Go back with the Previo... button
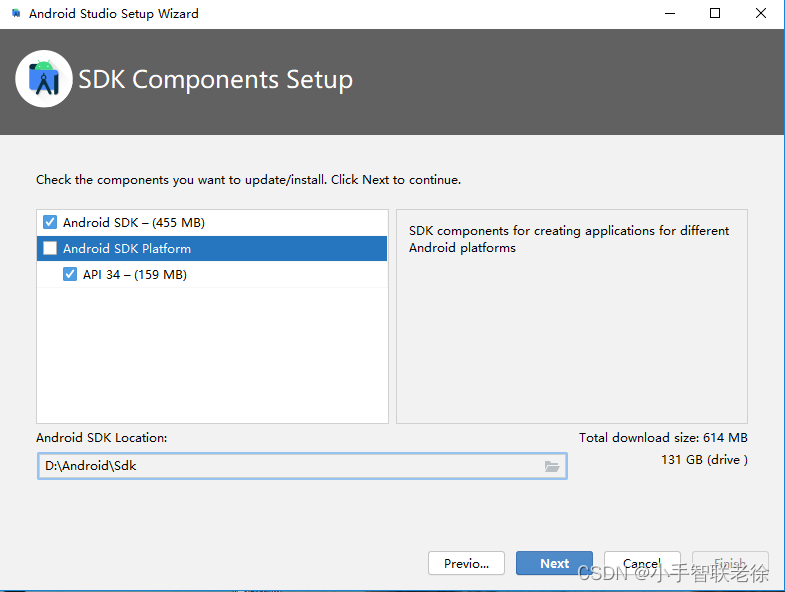This screenshot has width=785, height=592. 466,563
